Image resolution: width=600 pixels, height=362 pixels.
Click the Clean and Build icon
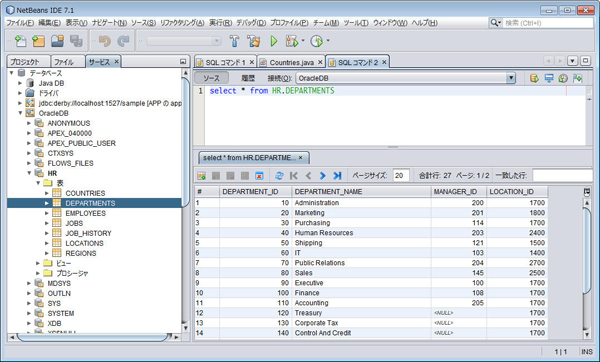253,41
